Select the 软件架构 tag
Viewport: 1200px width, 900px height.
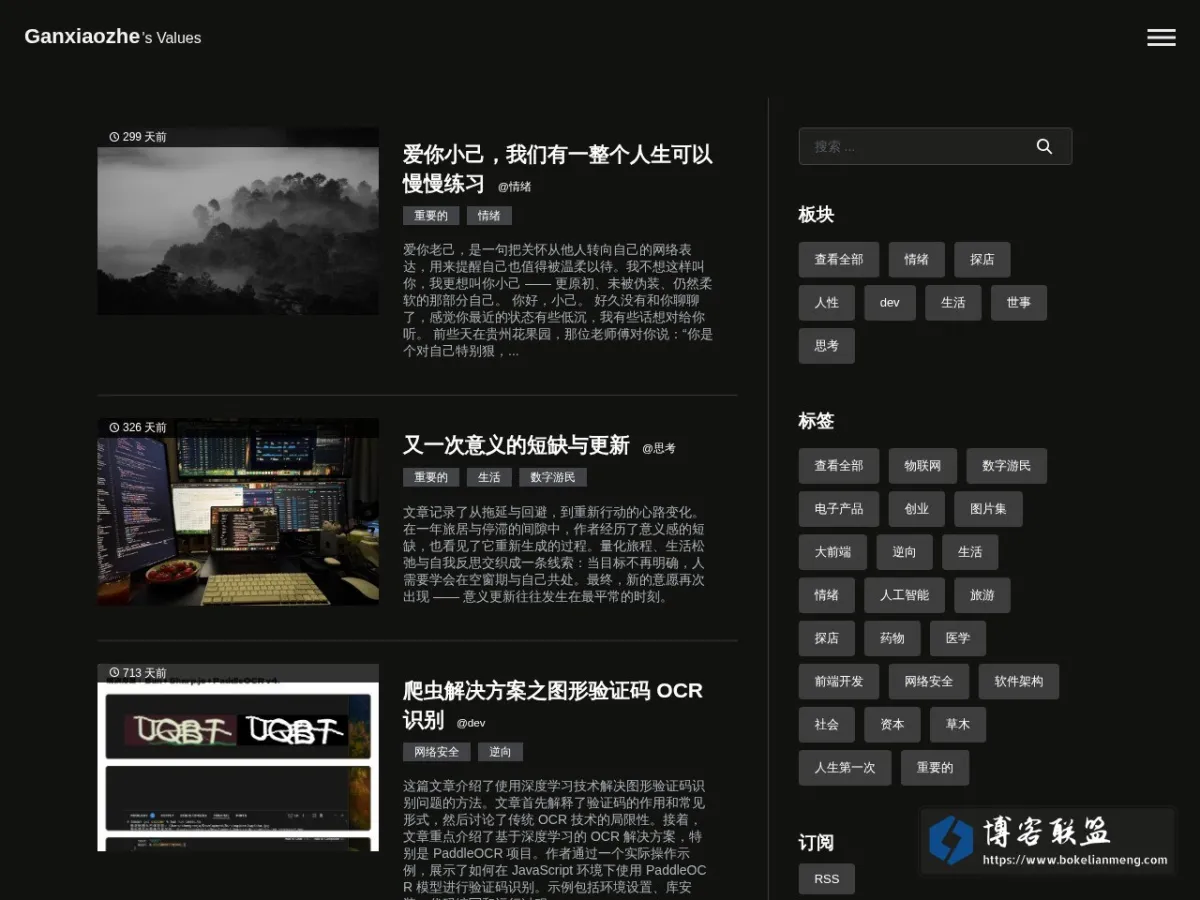[1019, 681]
